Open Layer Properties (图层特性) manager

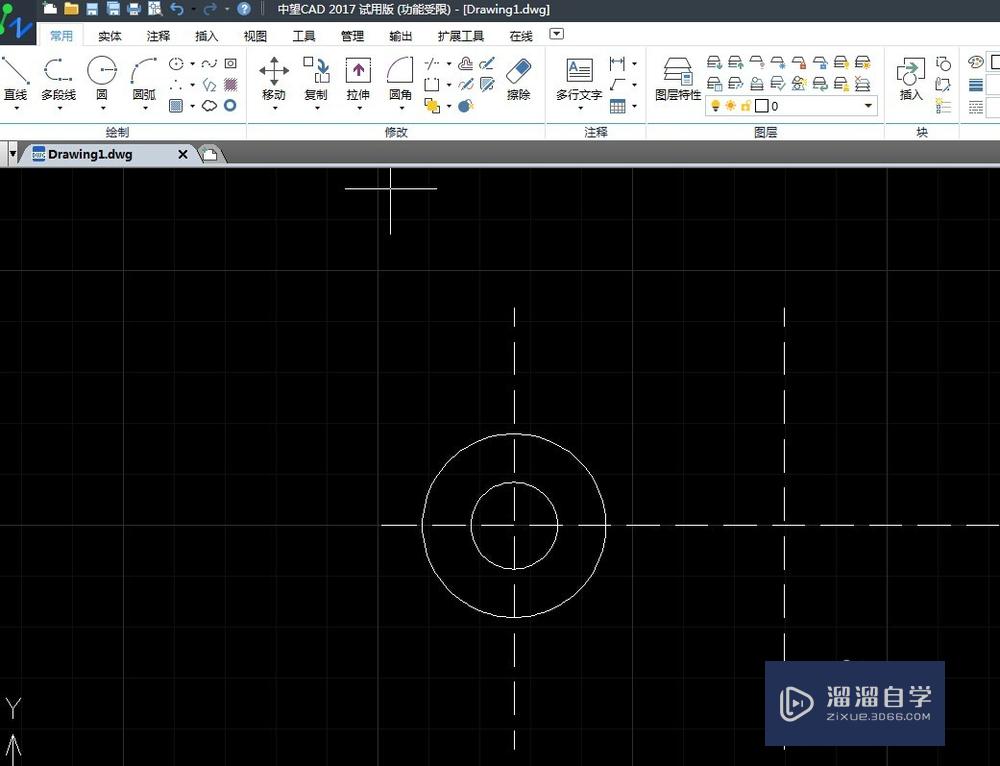click(678, 78)
